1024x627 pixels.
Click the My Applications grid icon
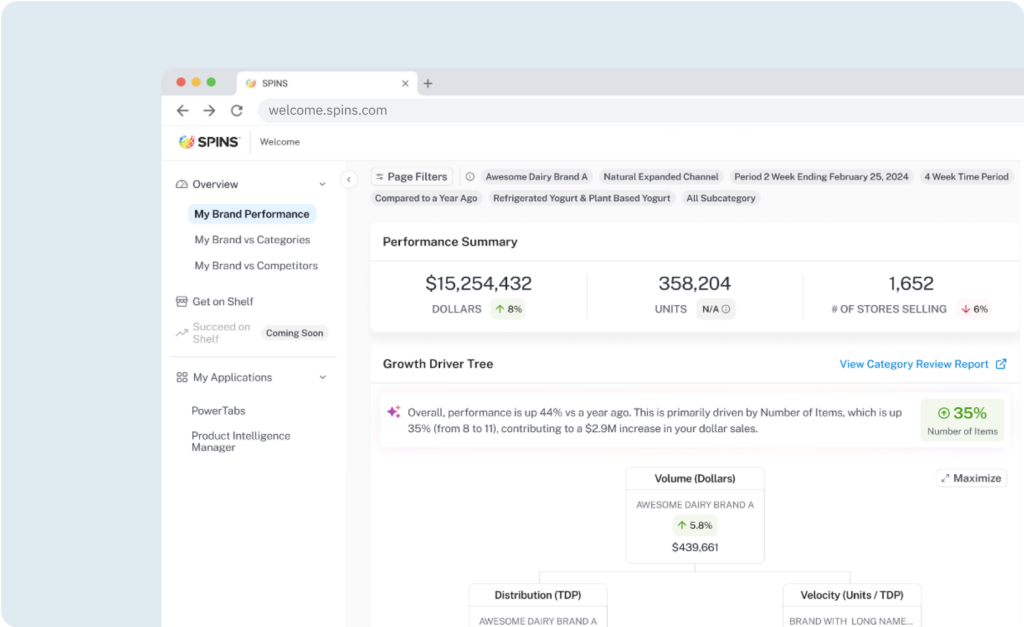pos(182,378)
